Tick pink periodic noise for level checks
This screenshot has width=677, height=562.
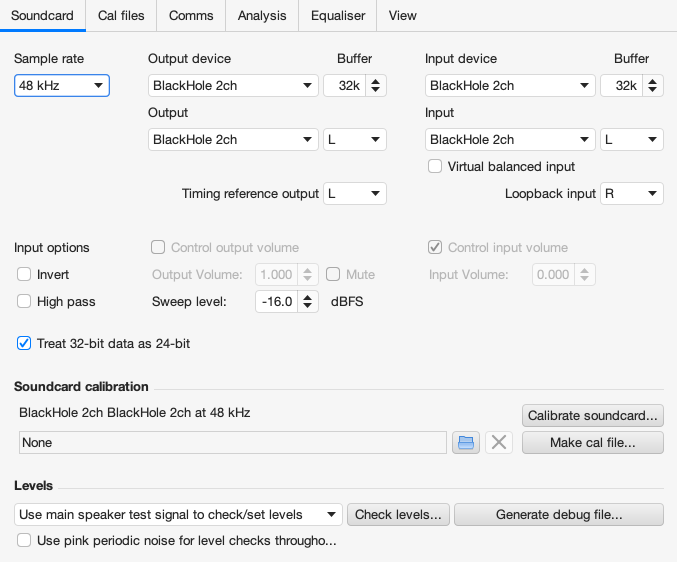pyautogui.click(x=24, y=541)
